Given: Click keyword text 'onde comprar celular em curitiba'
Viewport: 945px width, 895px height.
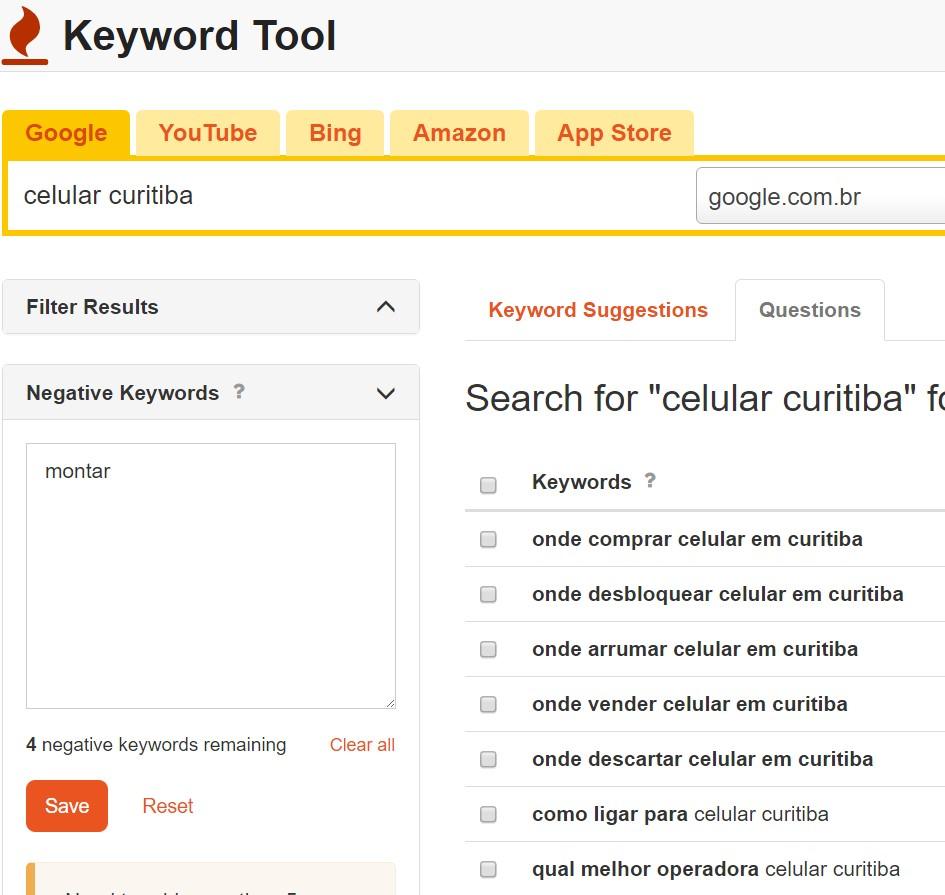Looking at the screenshot, I should [697, 539].
